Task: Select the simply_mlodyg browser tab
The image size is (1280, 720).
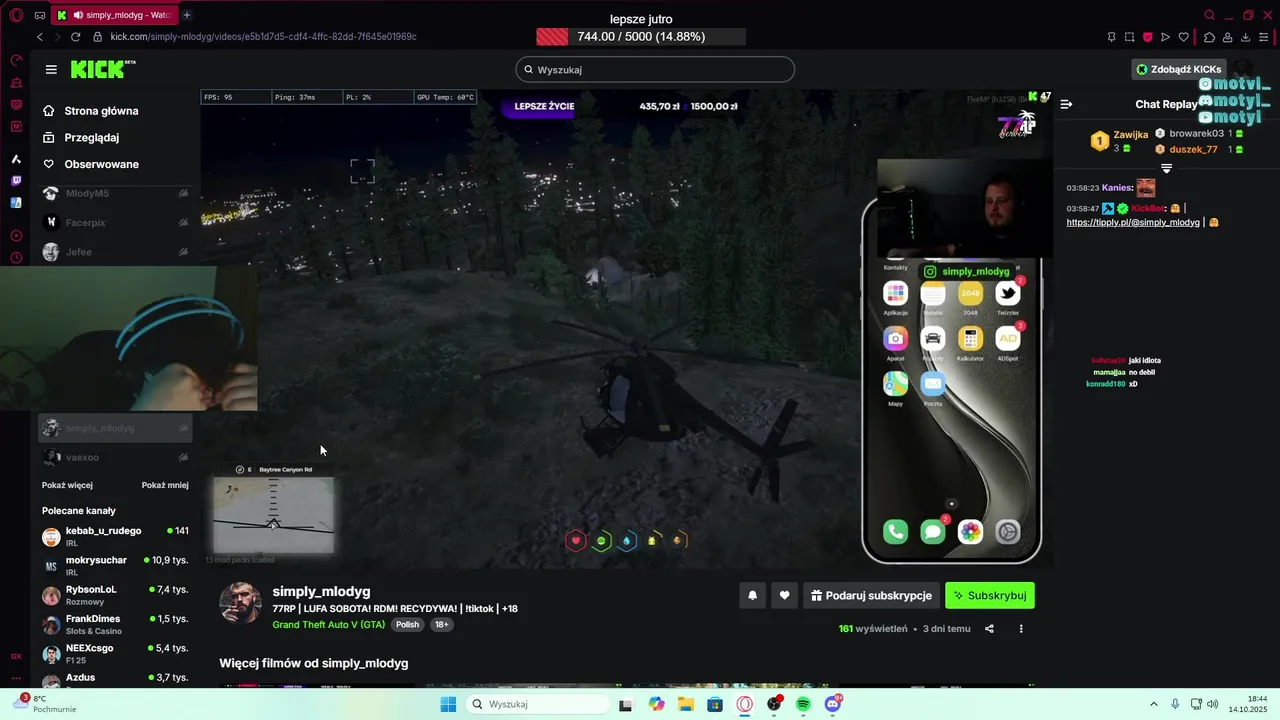Action: pyautogui.click(x=115, y=15)
